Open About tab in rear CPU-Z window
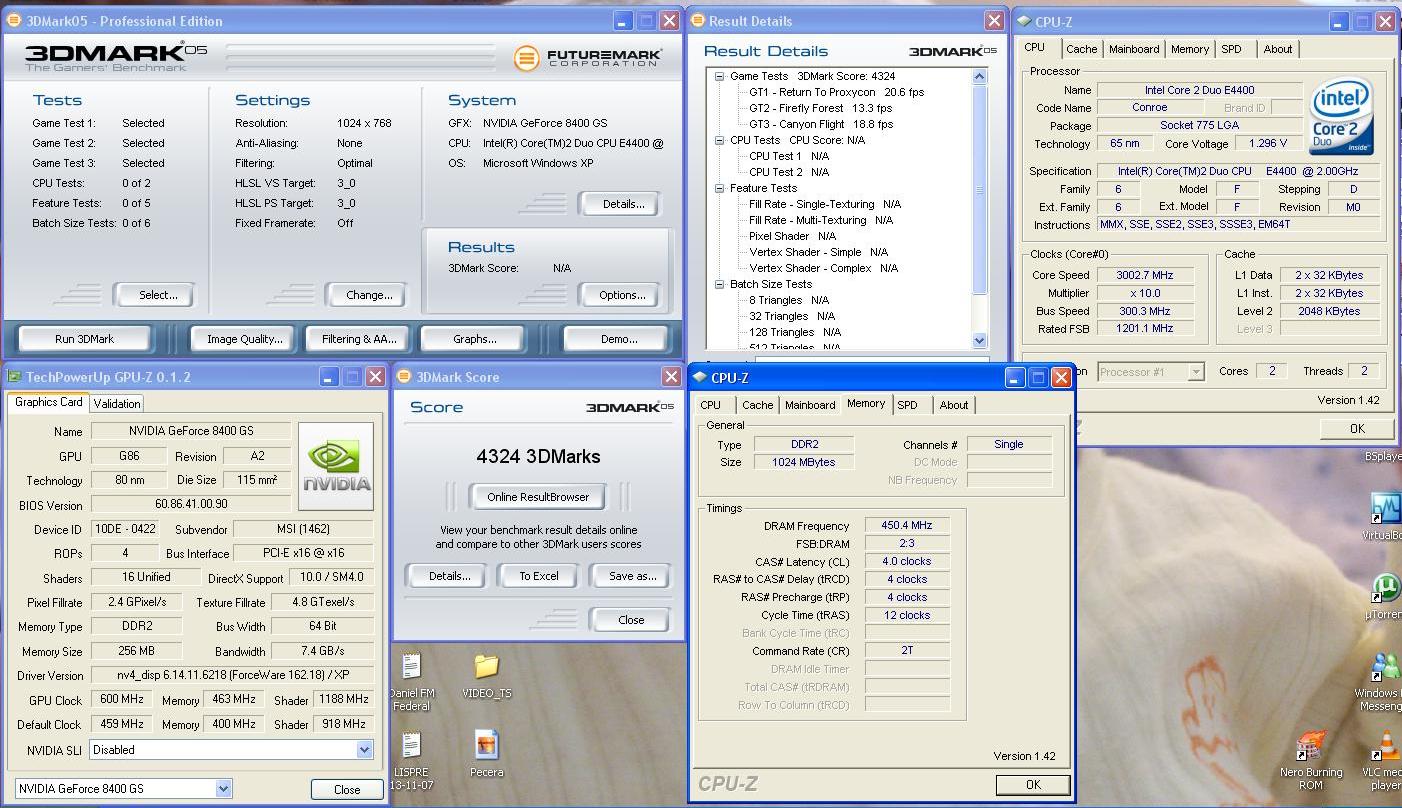This screenshot has width=1402, height=808. (x=1277, y=49)
